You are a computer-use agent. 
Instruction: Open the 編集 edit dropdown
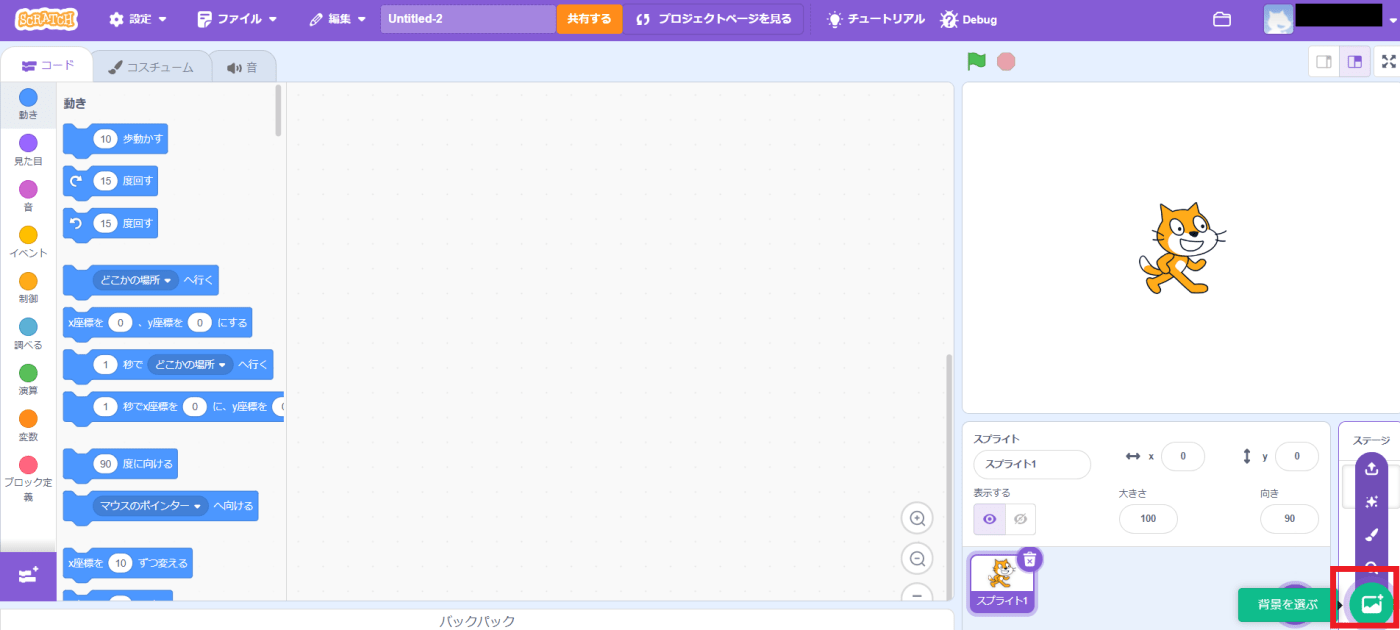tap(338, 19)
